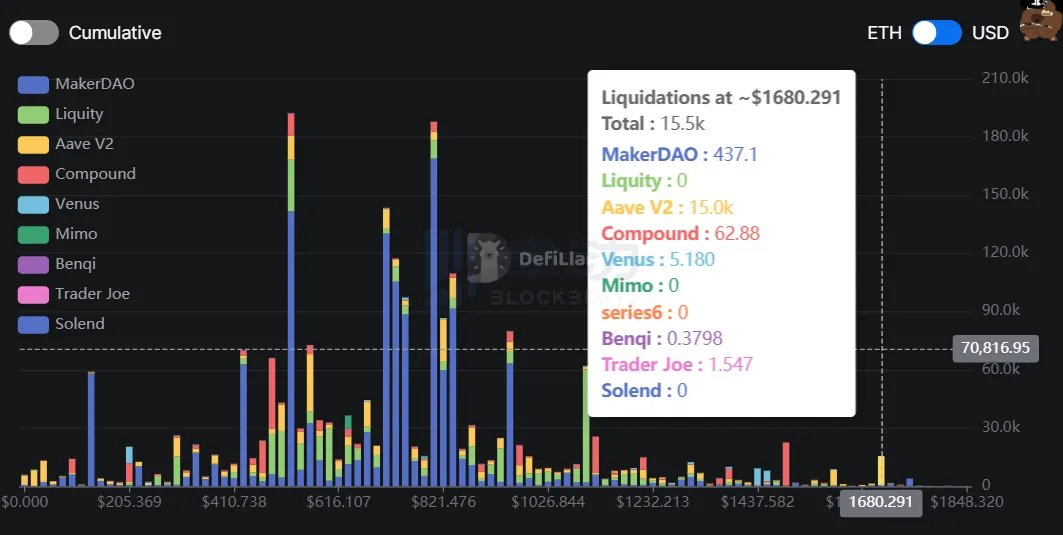The height and width of the screenshot is (535, 1063).
Task: Click the 'Liquidations at ~$1680.291' tooltip title
Action: click(x=721, y=98)
